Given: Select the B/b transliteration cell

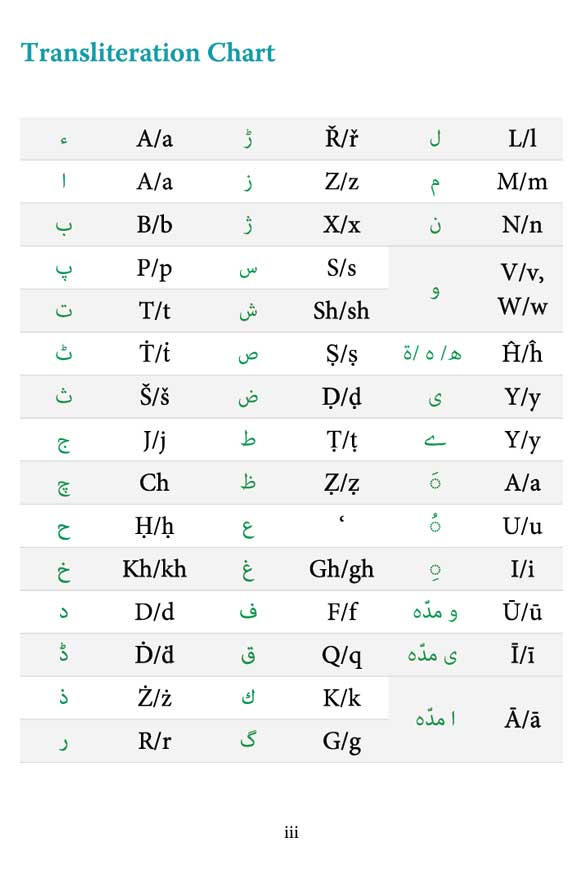Looking at the screenshot, I should click(154, 225).
